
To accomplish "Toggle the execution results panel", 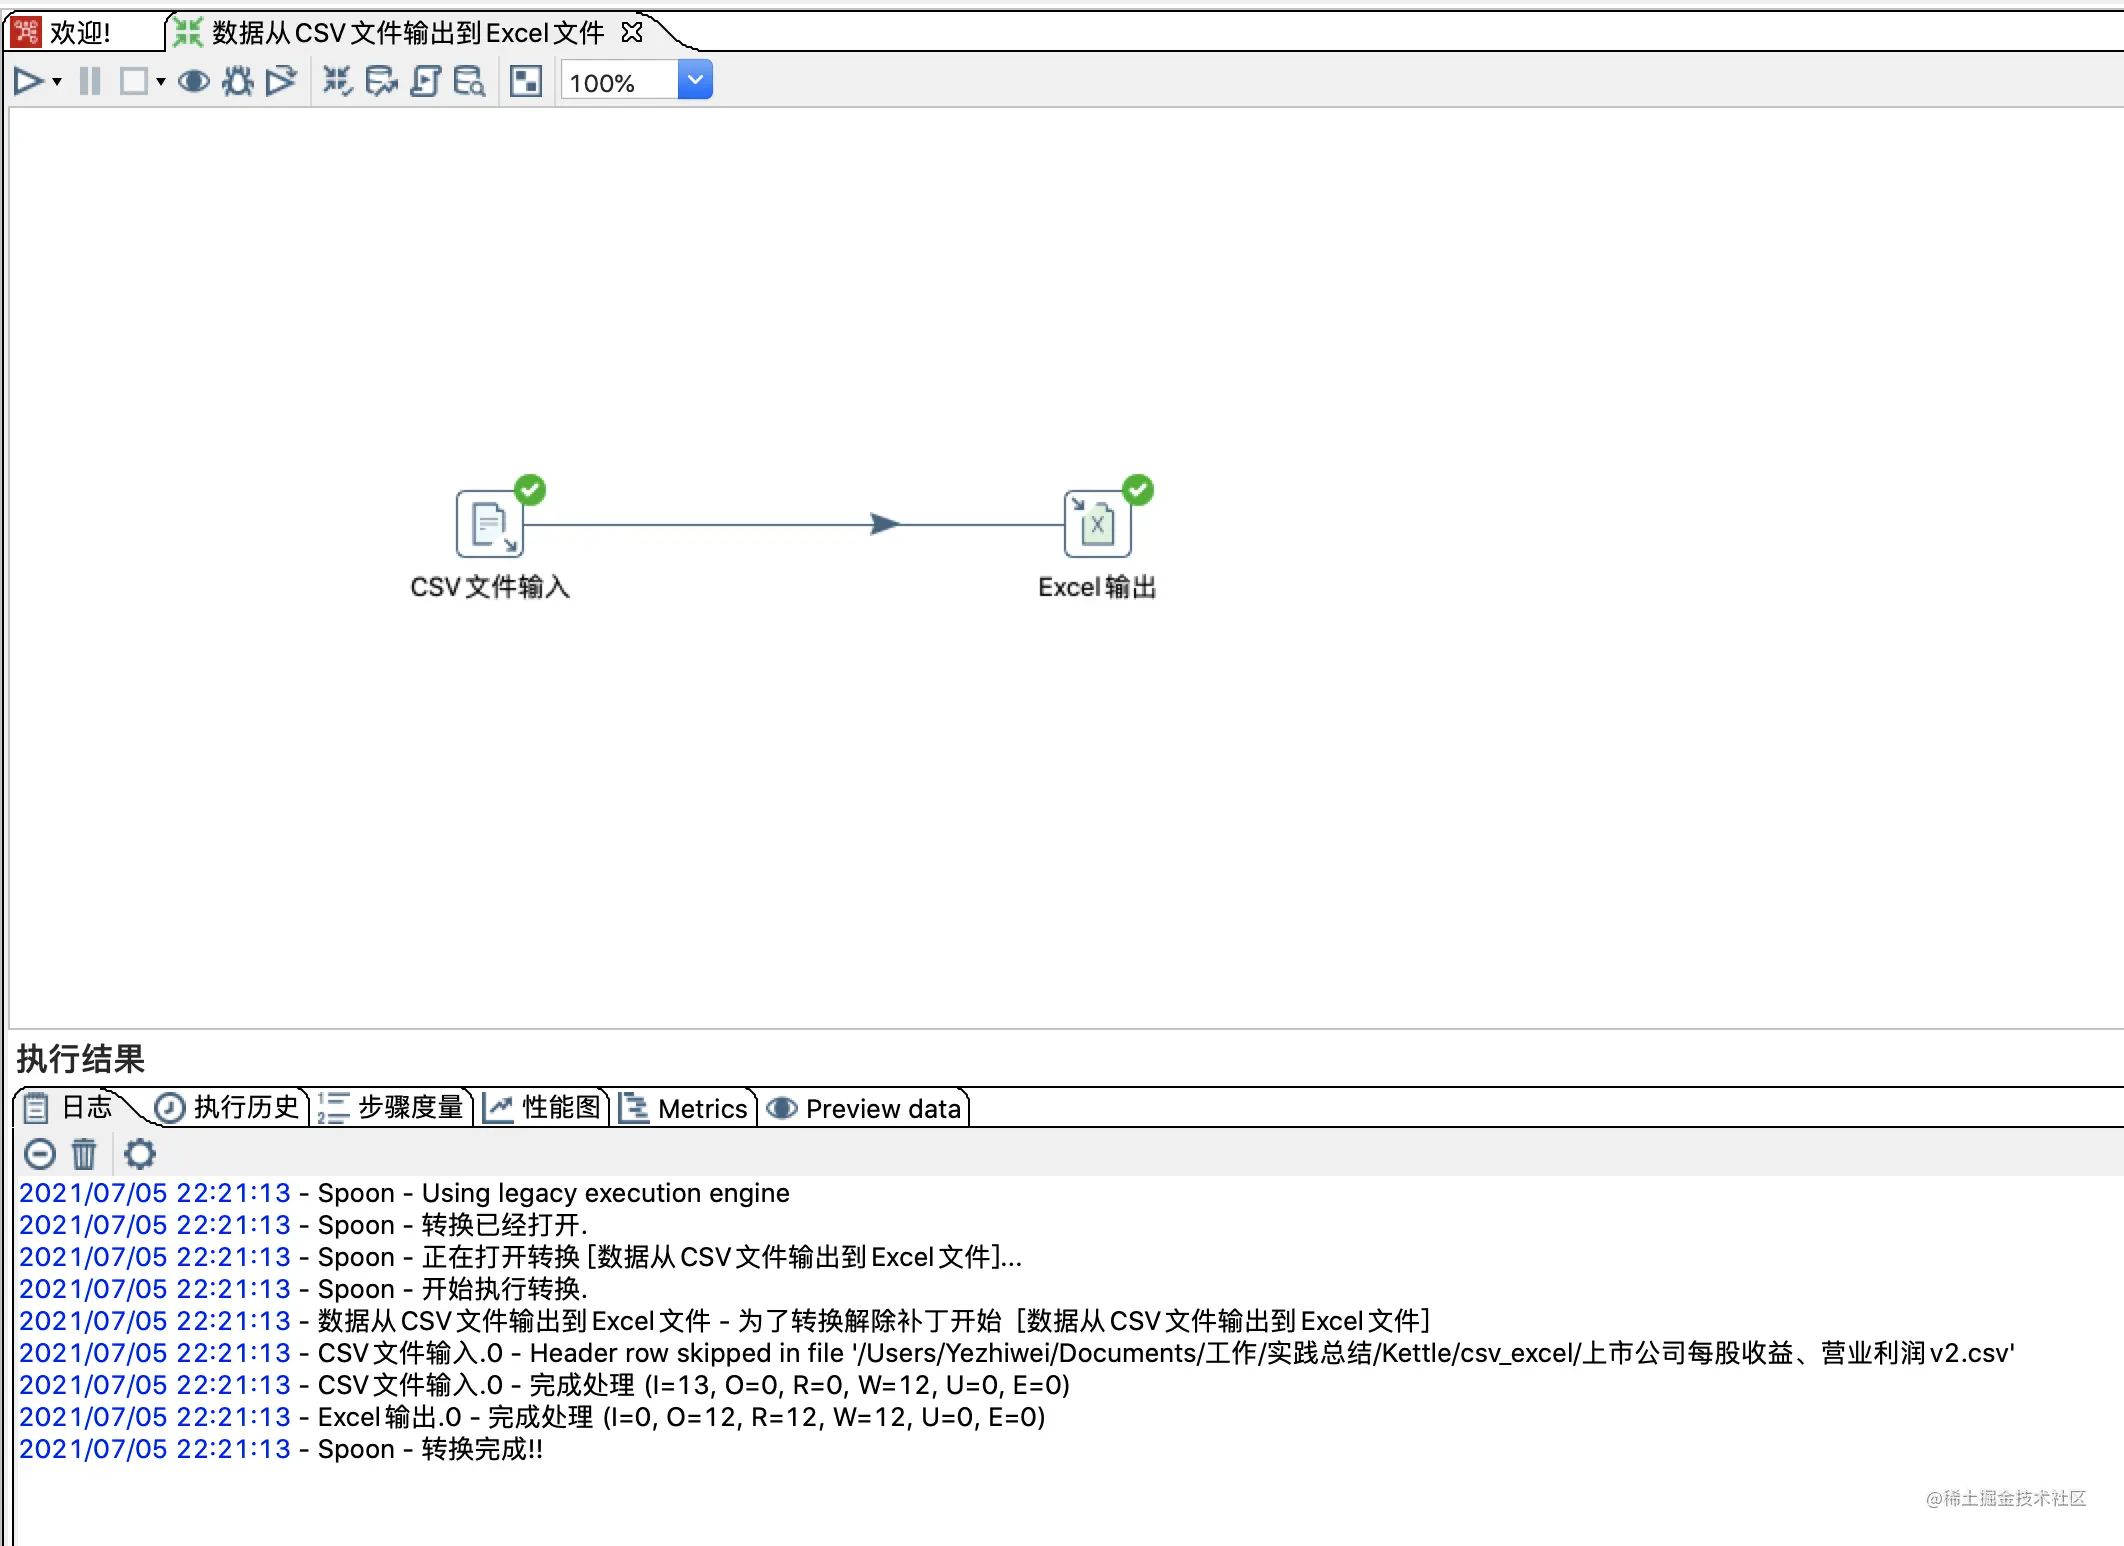I will [526, 81].
